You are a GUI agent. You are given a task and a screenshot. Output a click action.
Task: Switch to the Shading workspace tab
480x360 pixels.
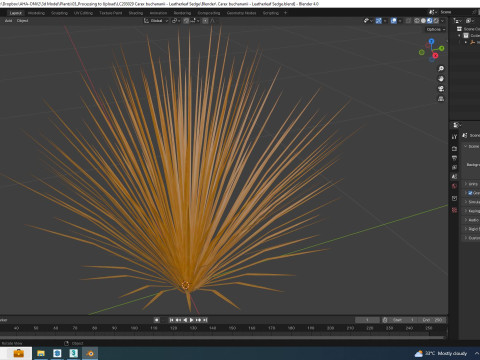pos(136,13)
